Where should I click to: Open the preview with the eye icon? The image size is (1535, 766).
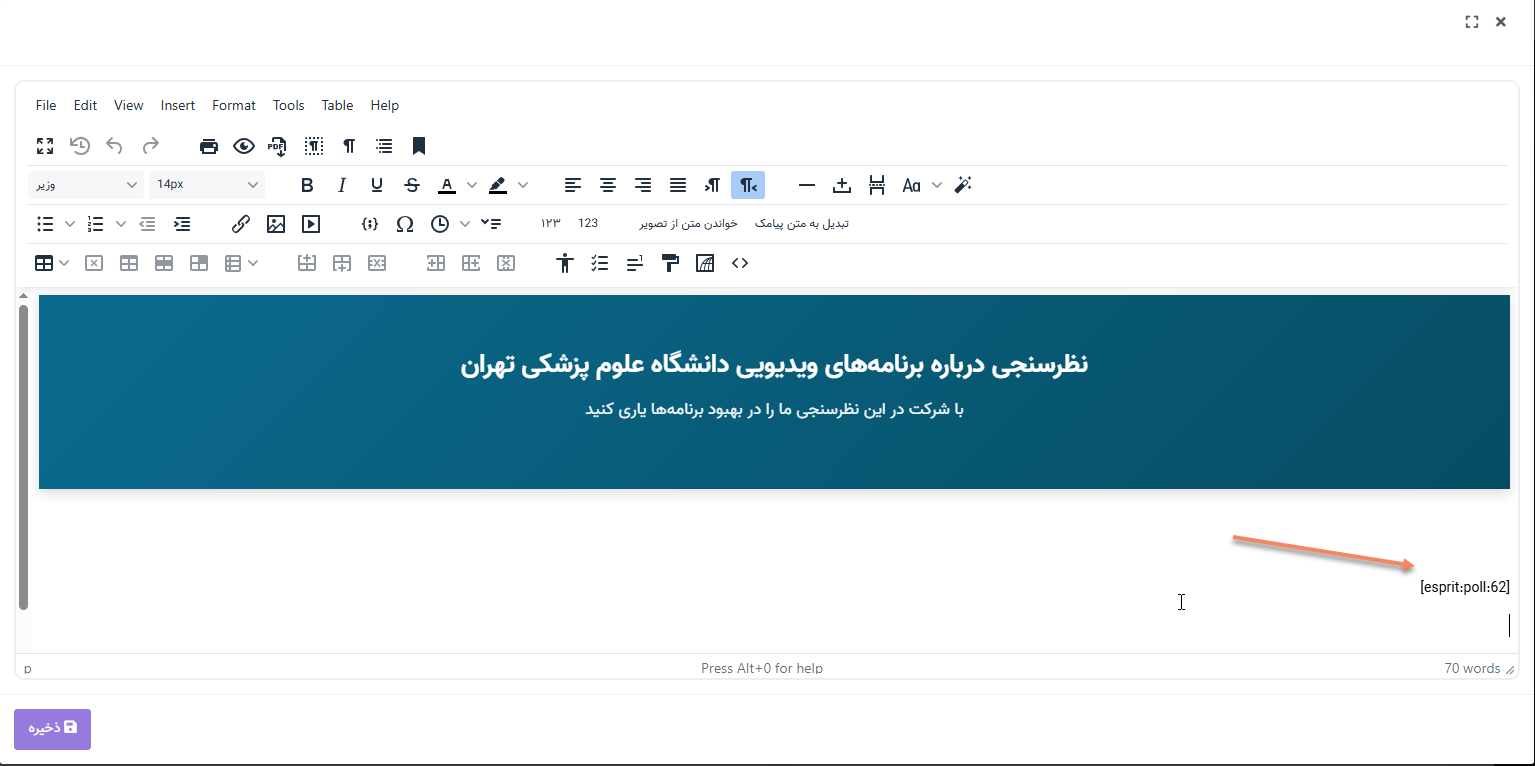[243, 146]
